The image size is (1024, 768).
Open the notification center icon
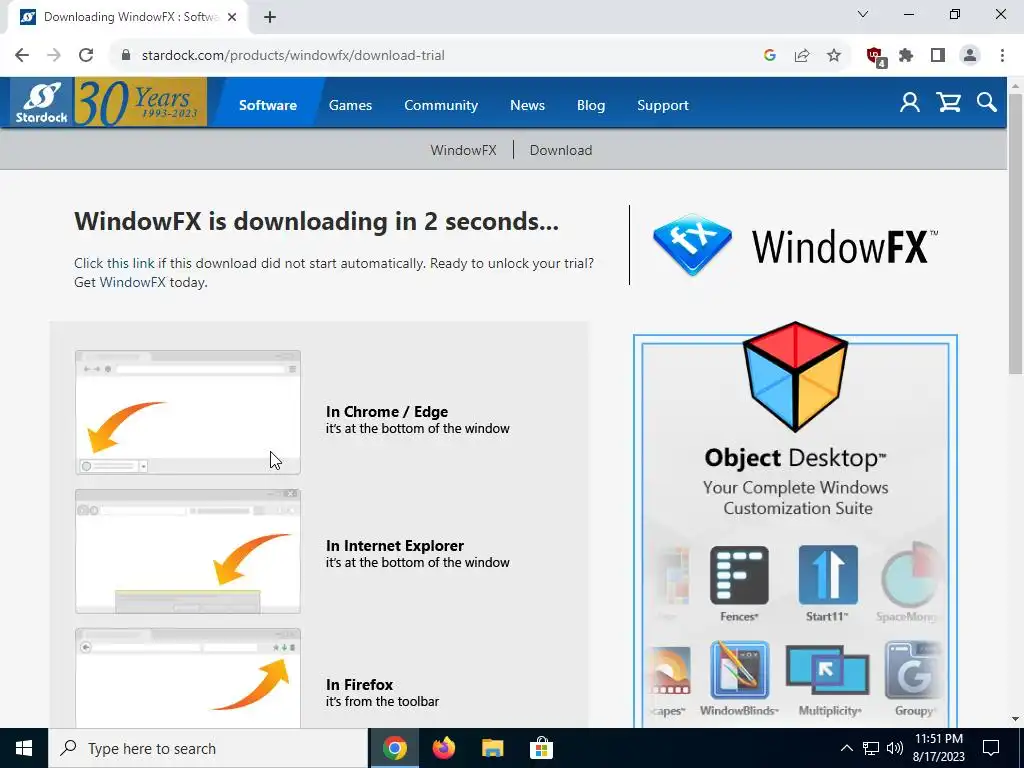(991, 748)
